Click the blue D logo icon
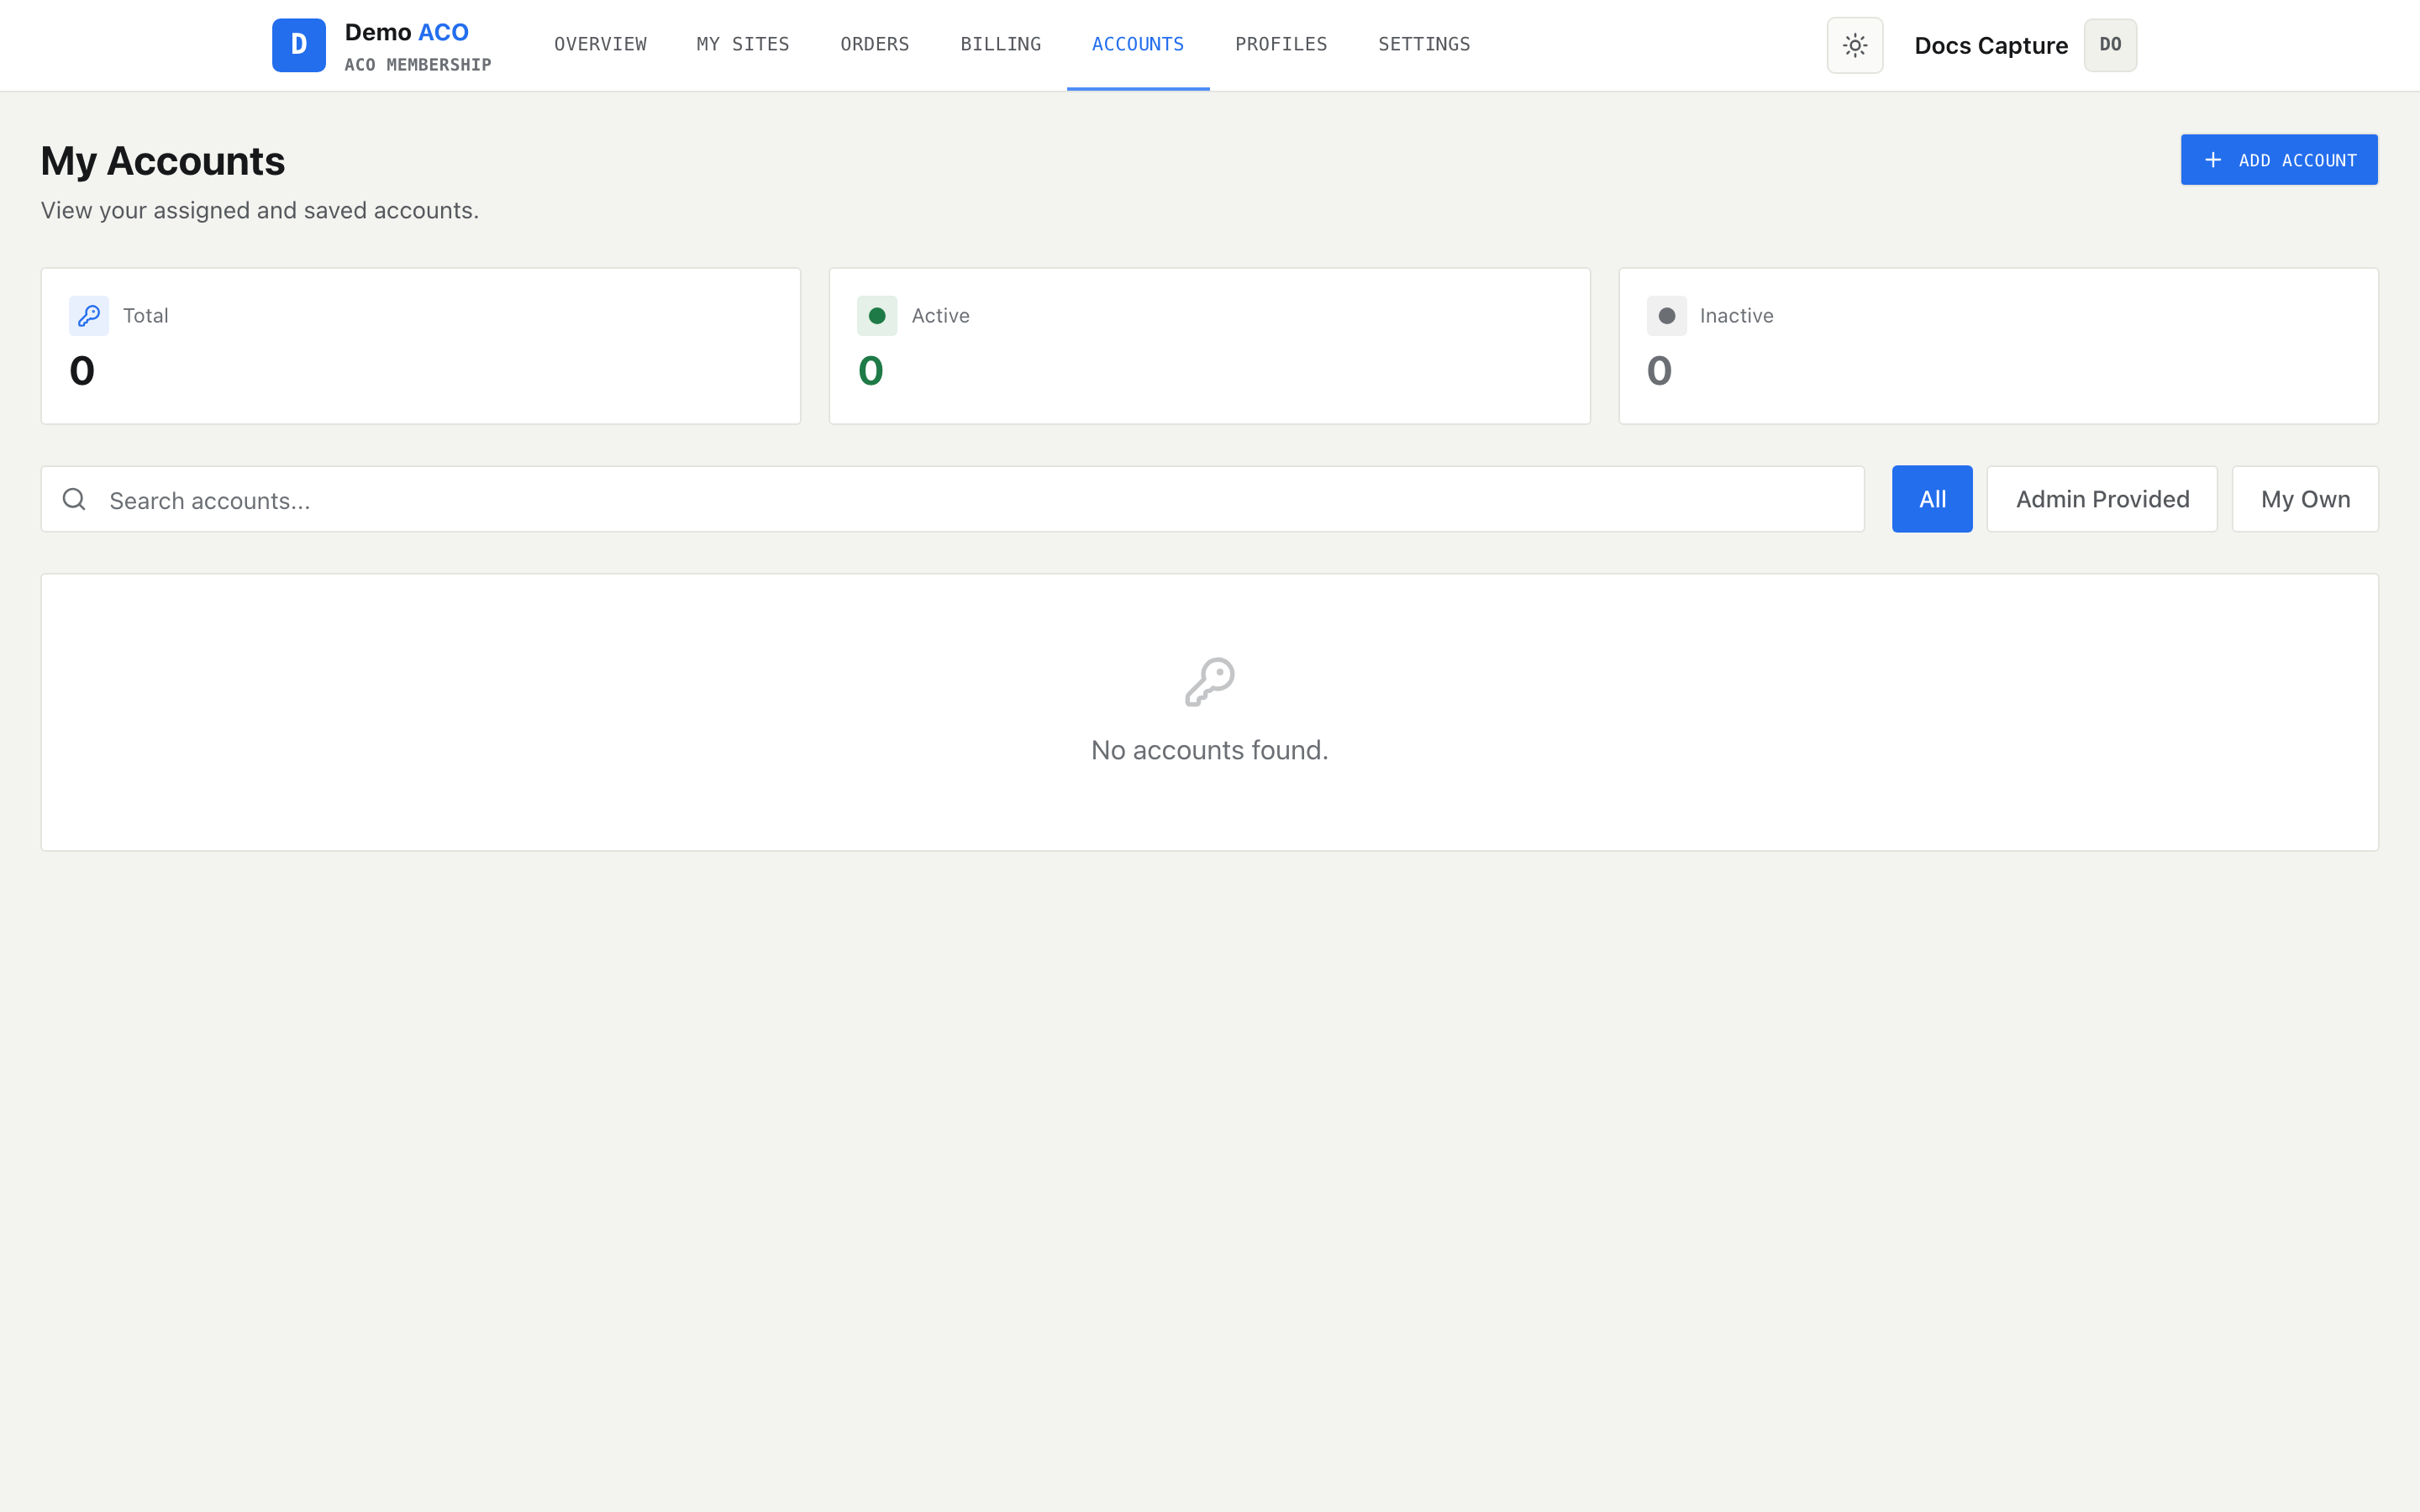 [298, 45]
